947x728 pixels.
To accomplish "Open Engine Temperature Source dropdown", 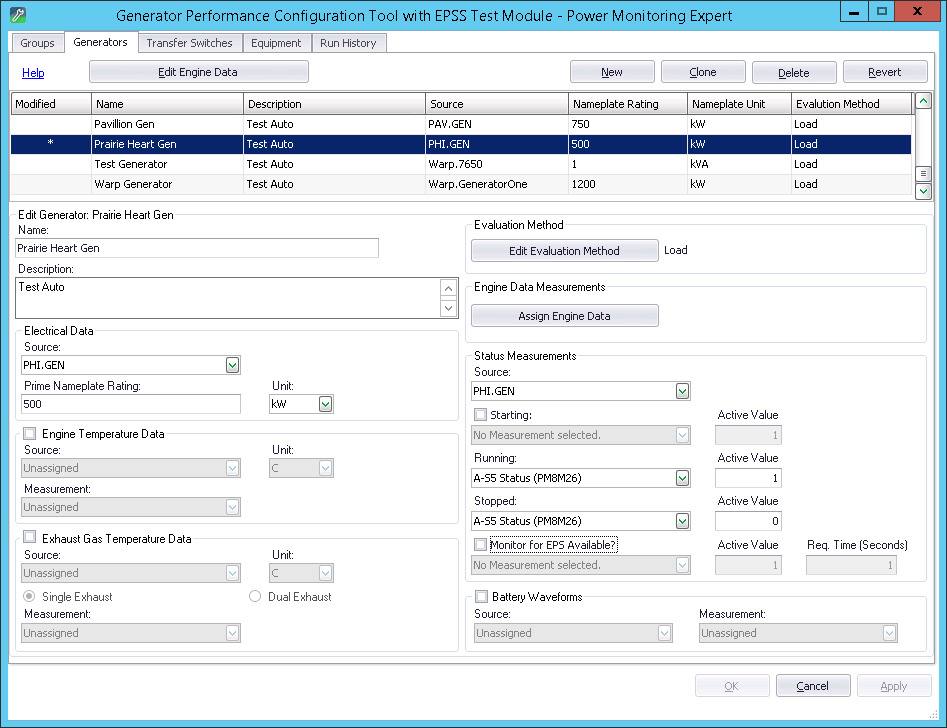I will [233, 468].
